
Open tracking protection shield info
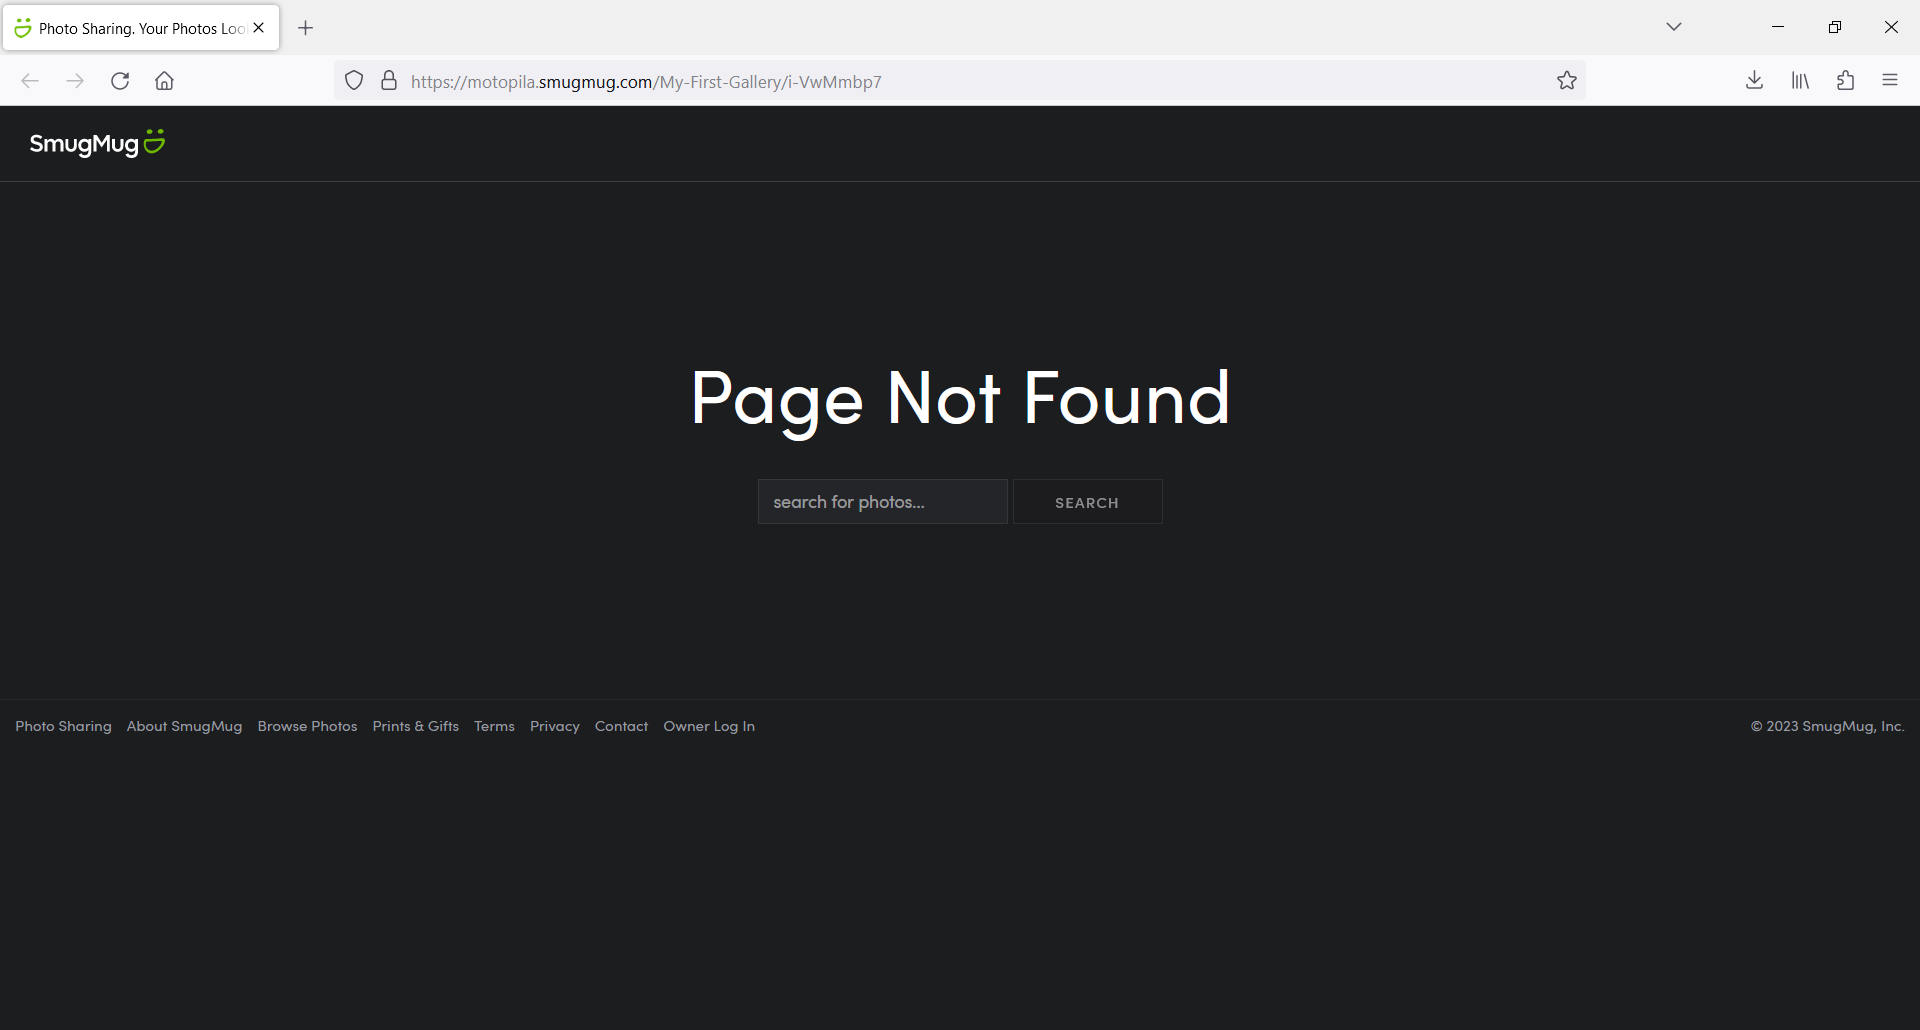pyautogui.click(x=354, y=81)
